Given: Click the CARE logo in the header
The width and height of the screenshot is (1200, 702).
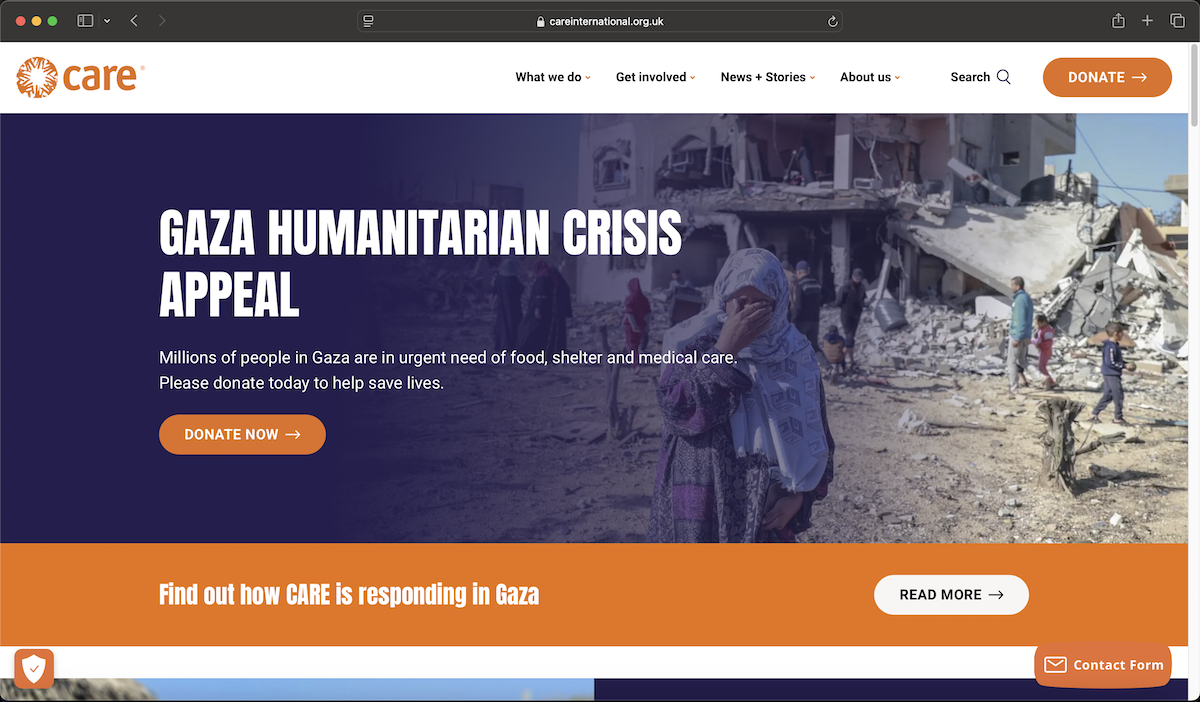Looking at the screenshot, I should 81,77.
